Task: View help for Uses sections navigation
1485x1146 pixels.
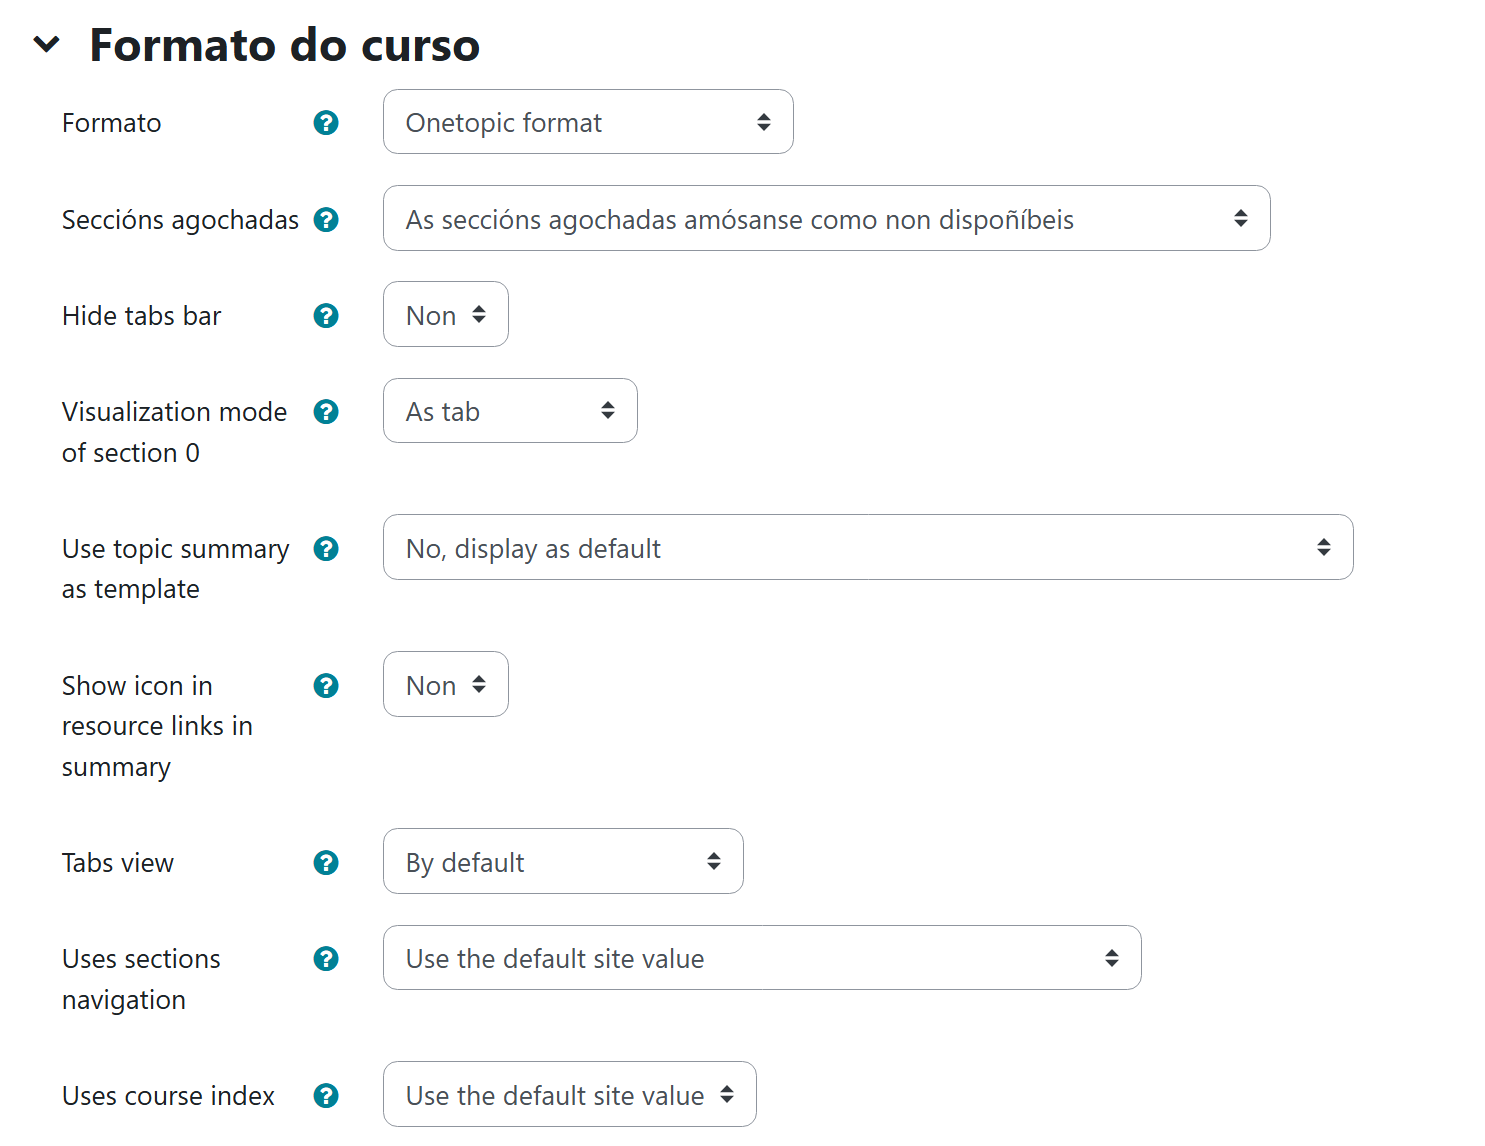Action: tap(326, 958)
